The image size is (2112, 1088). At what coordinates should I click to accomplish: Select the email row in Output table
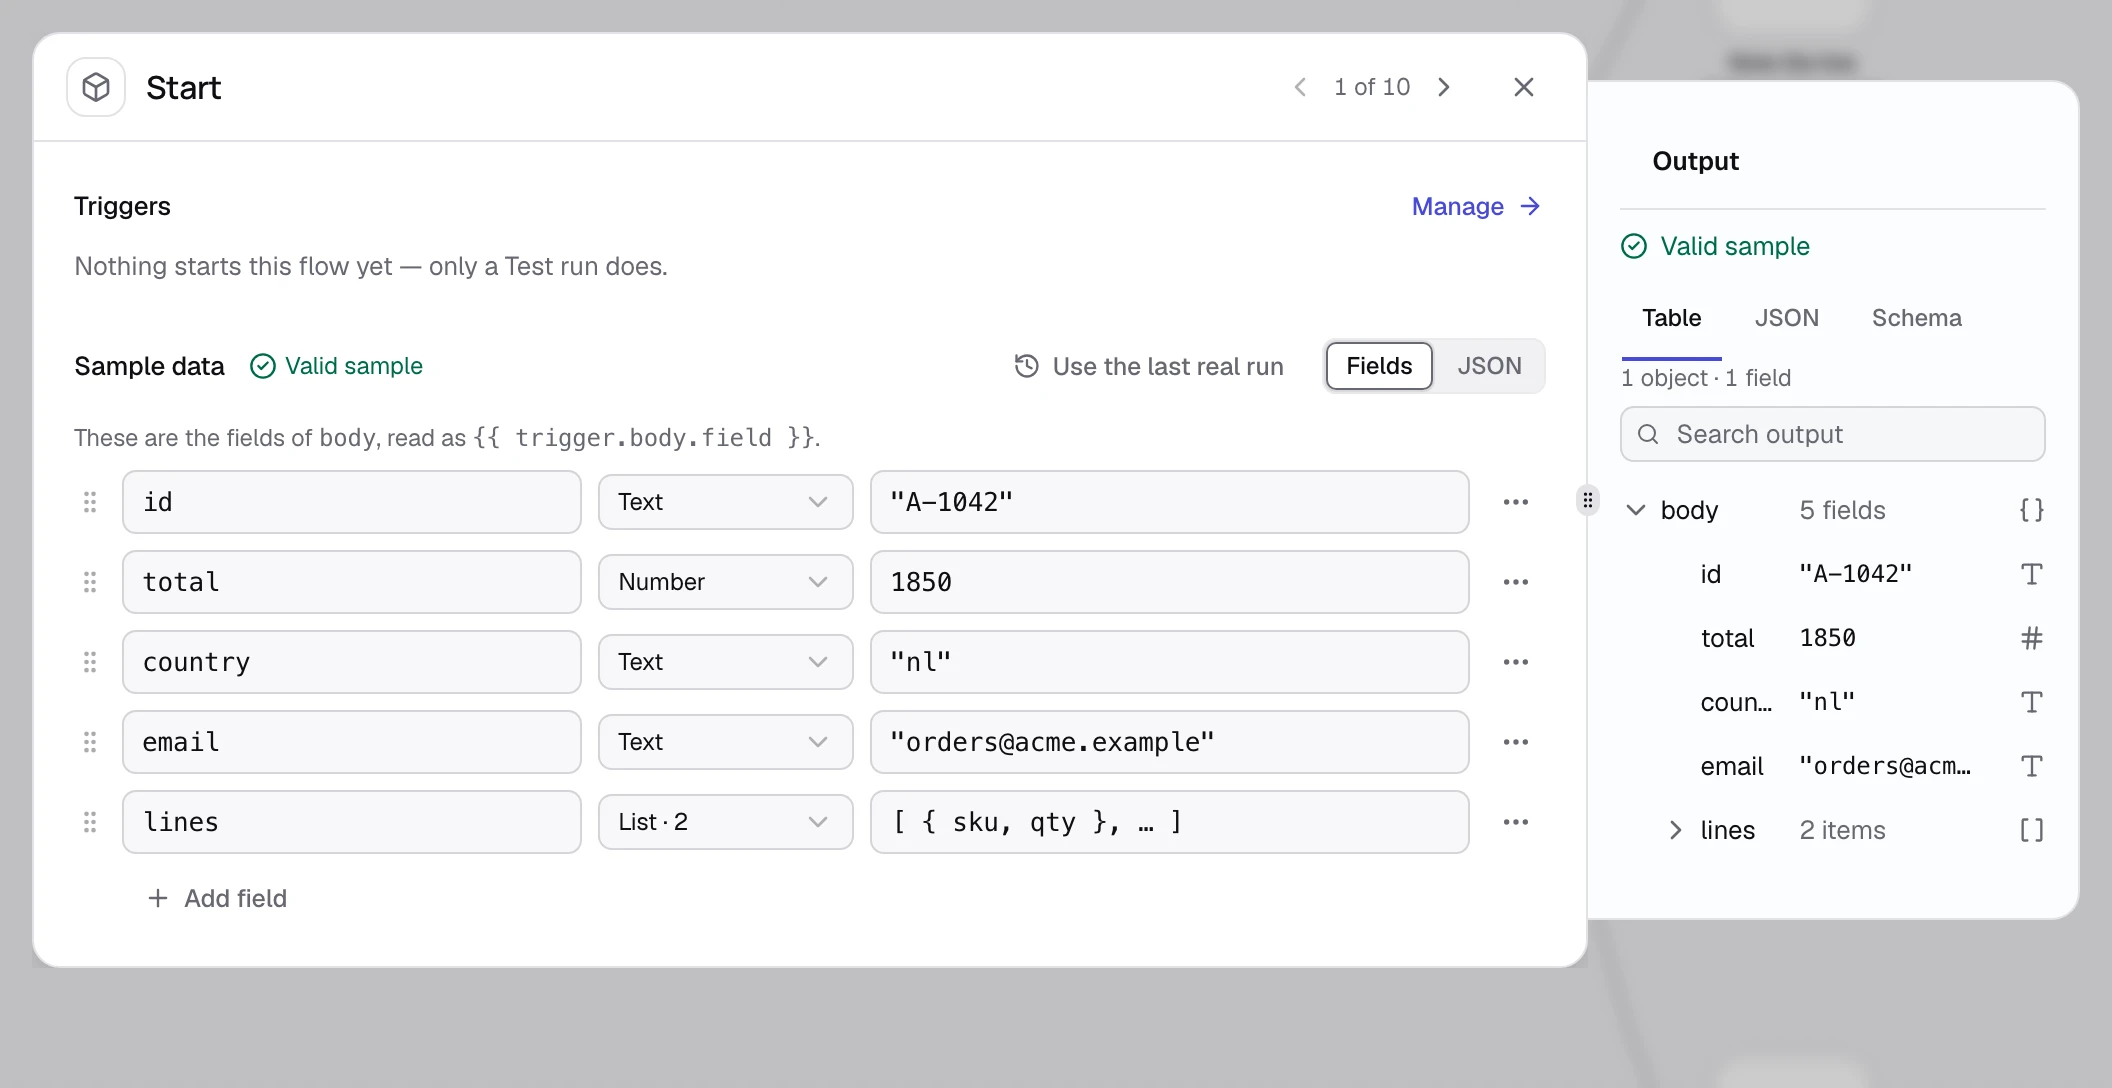pos(1832,766)
